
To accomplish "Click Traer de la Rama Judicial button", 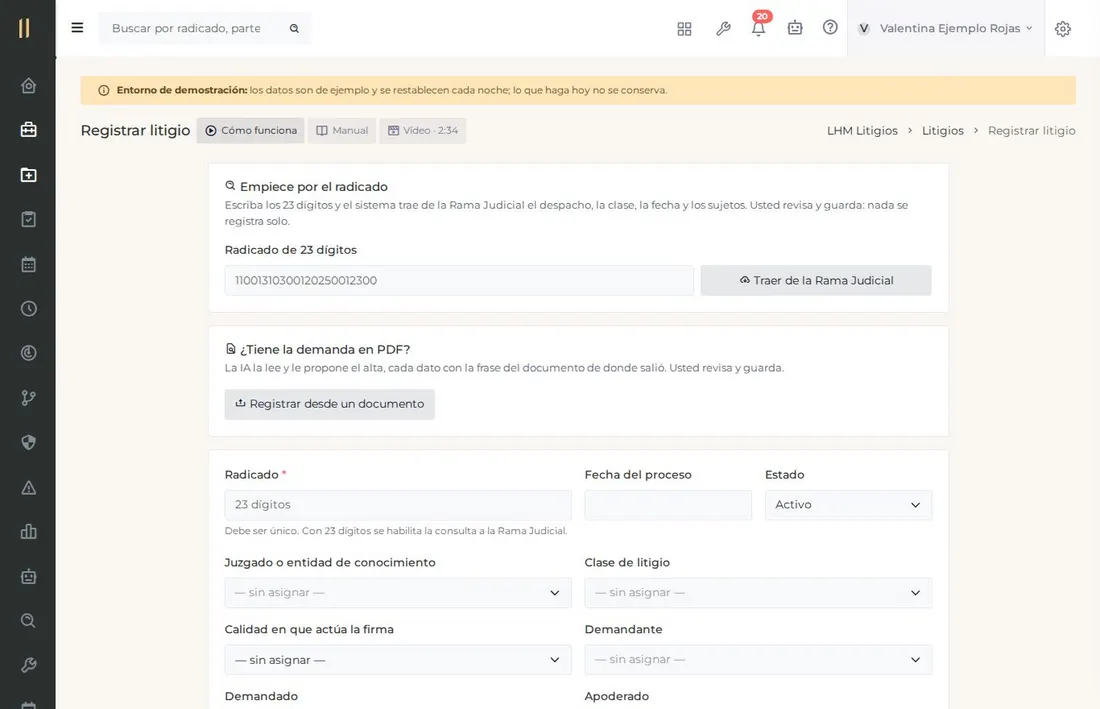I will [816, 281].
